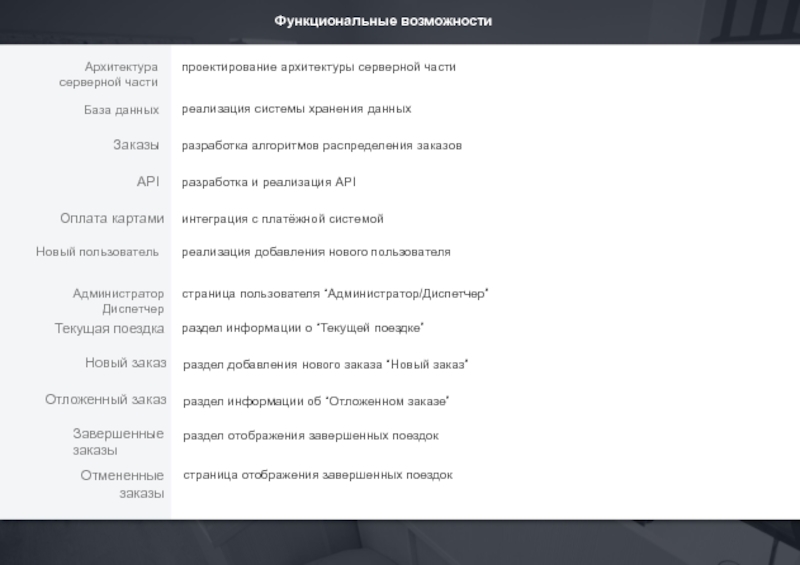The width and height of the screenshot is (800, 565).
Task: Click the "Отмененные заказы" row label
Action: pos(122,484)
